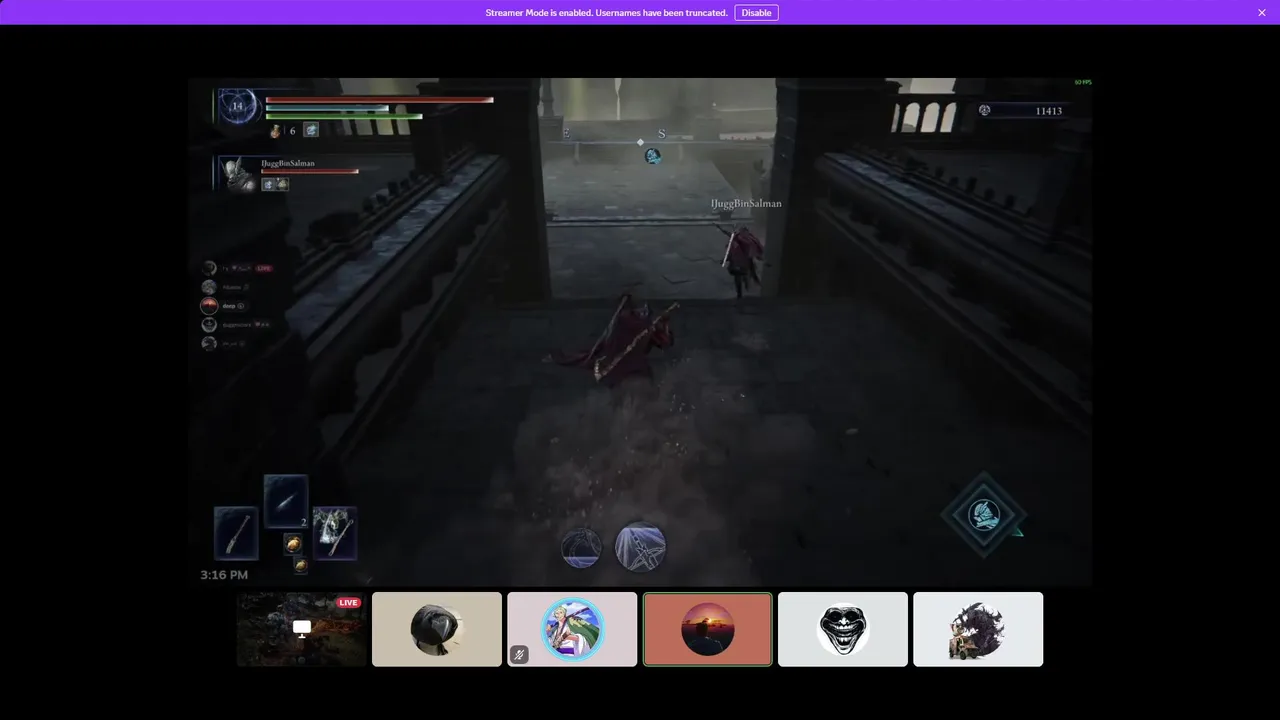Click the red LIVE badge on the stream tile

pos(348,602)
